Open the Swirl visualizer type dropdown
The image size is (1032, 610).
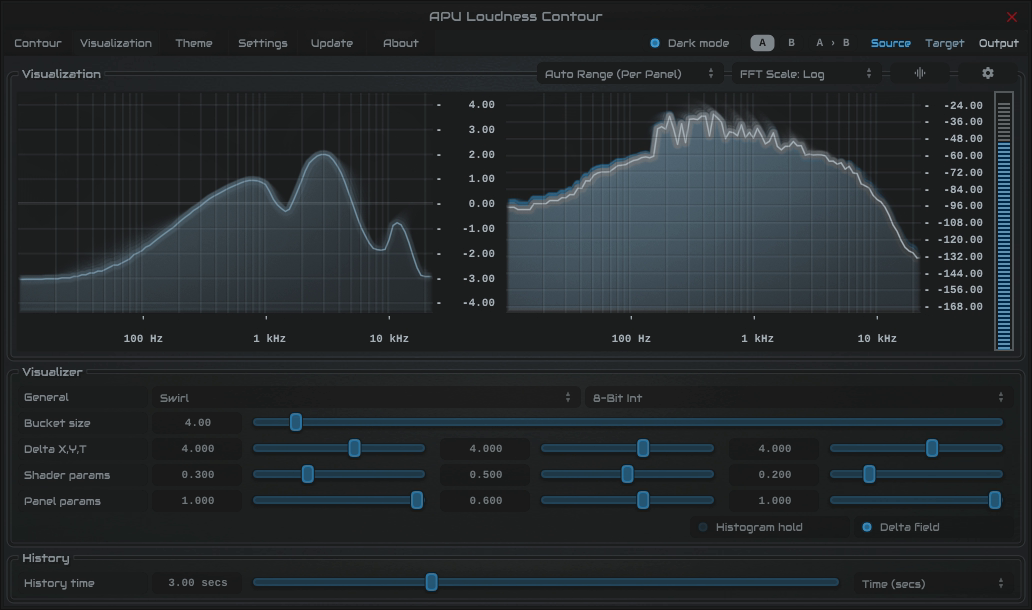tap(365, 397)
